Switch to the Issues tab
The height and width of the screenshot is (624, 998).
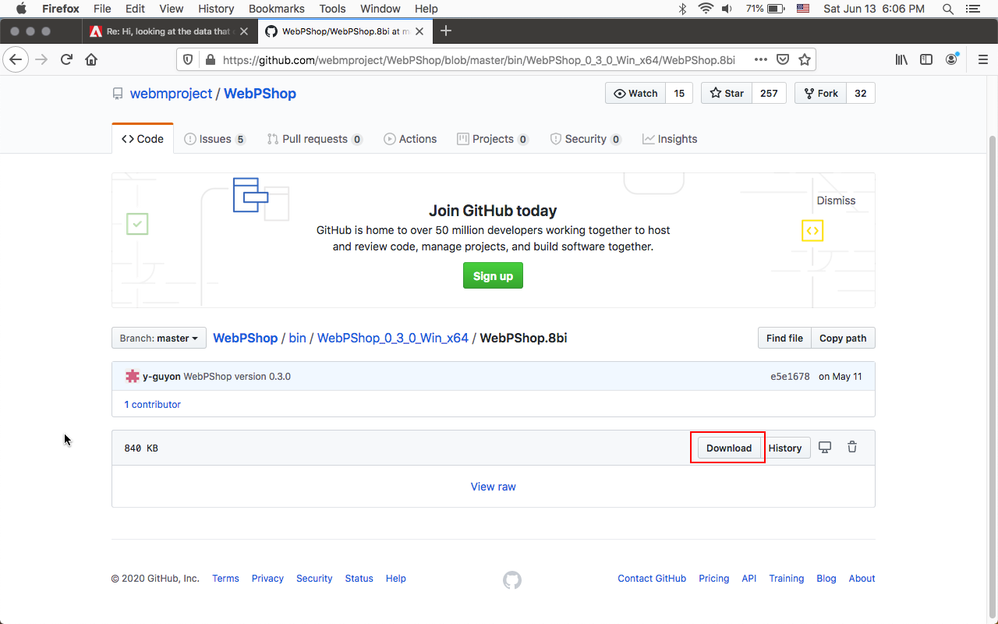pos(214,139)
